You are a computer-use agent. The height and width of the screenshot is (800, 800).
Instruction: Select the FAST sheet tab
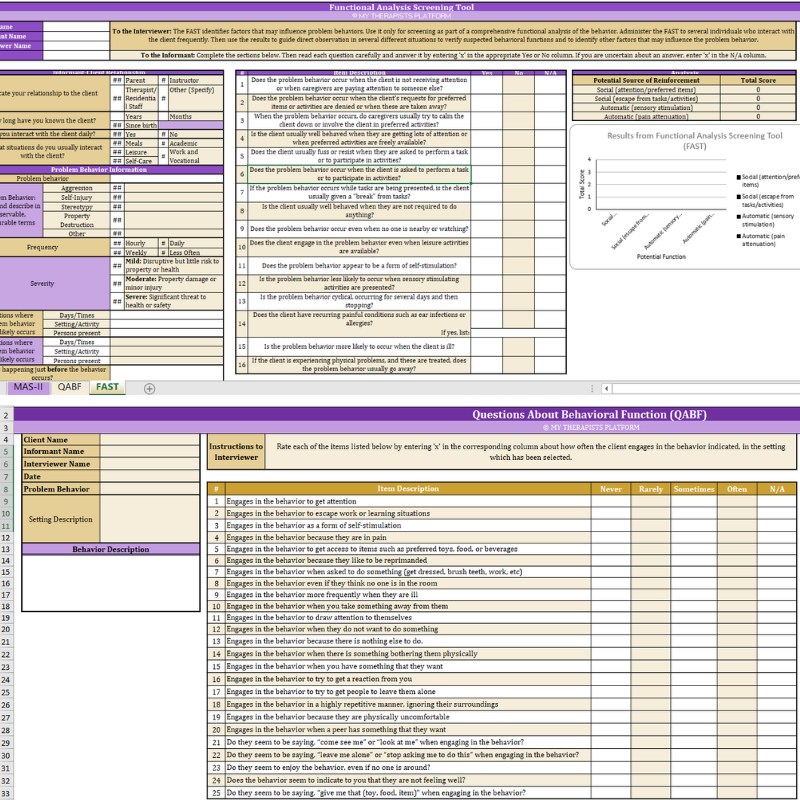tap(107, 387)
